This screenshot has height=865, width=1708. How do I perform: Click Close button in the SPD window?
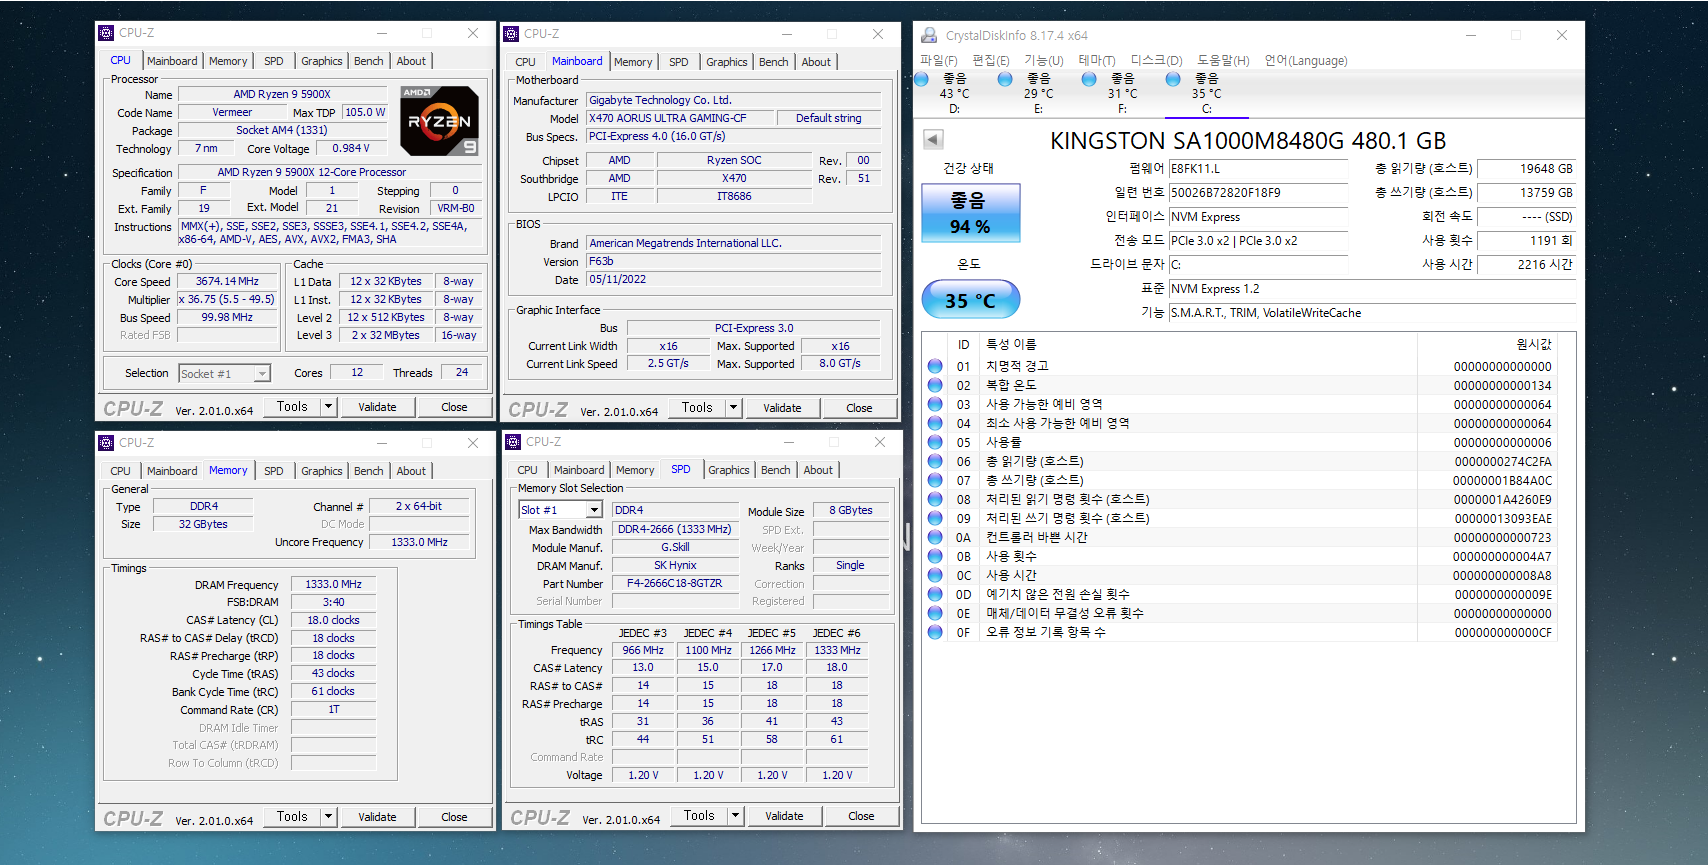861,816
